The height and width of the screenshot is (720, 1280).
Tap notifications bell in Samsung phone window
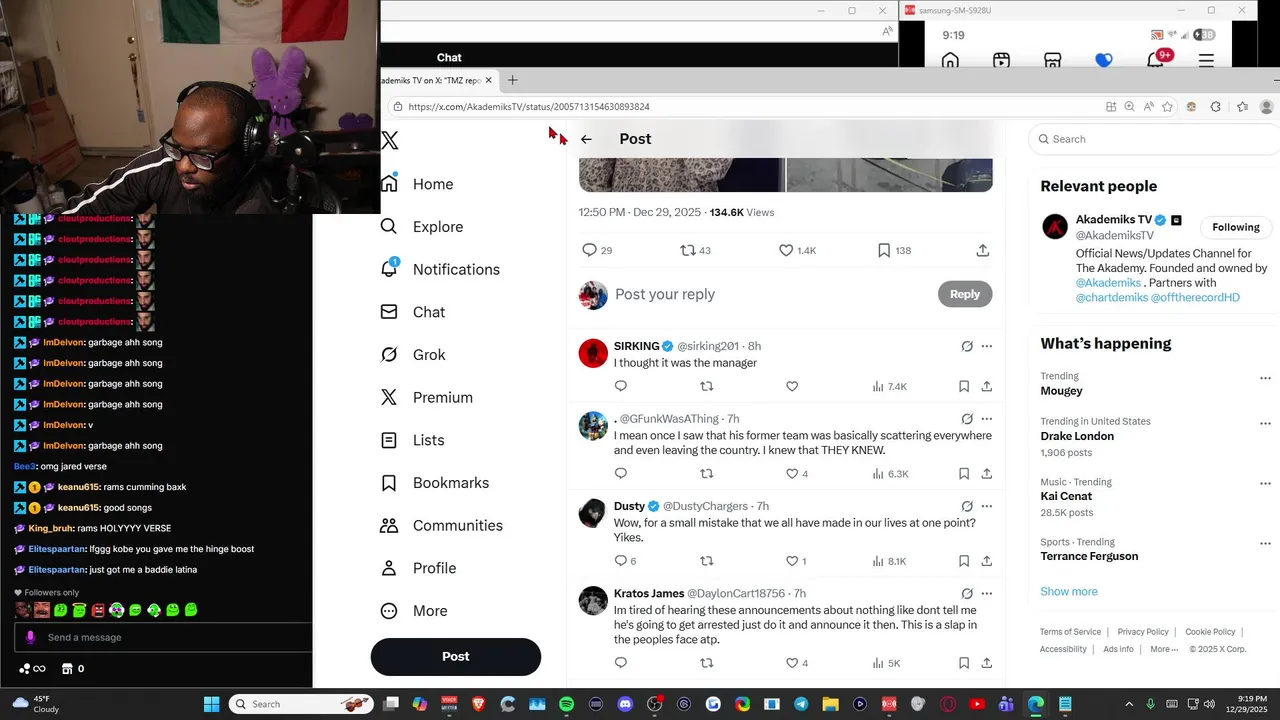click(1157, 59)
